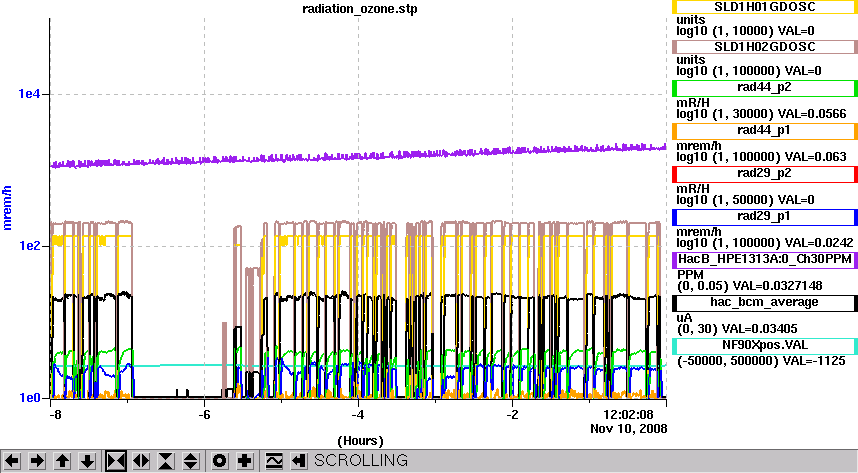Select the rad44_p2 curve legend entry

(764, 88)
